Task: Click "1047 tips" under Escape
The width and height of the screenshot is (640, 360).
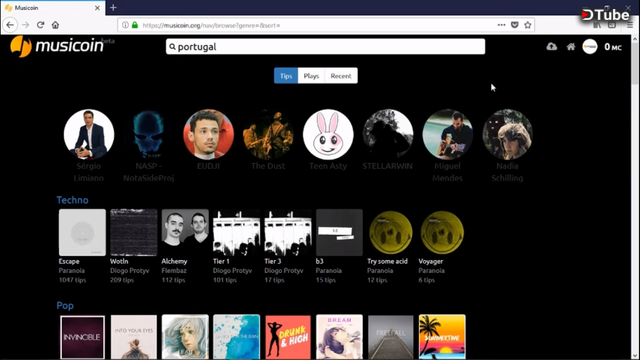Action: point(72,280)
